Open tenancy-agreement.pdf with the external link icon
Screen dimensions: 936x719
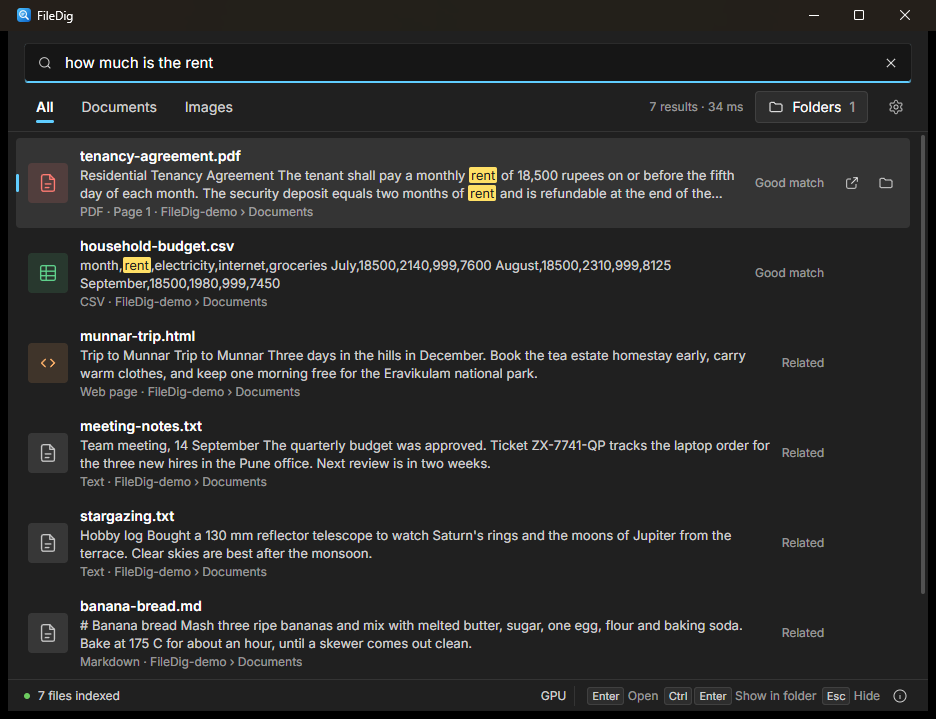pos(852,183)
